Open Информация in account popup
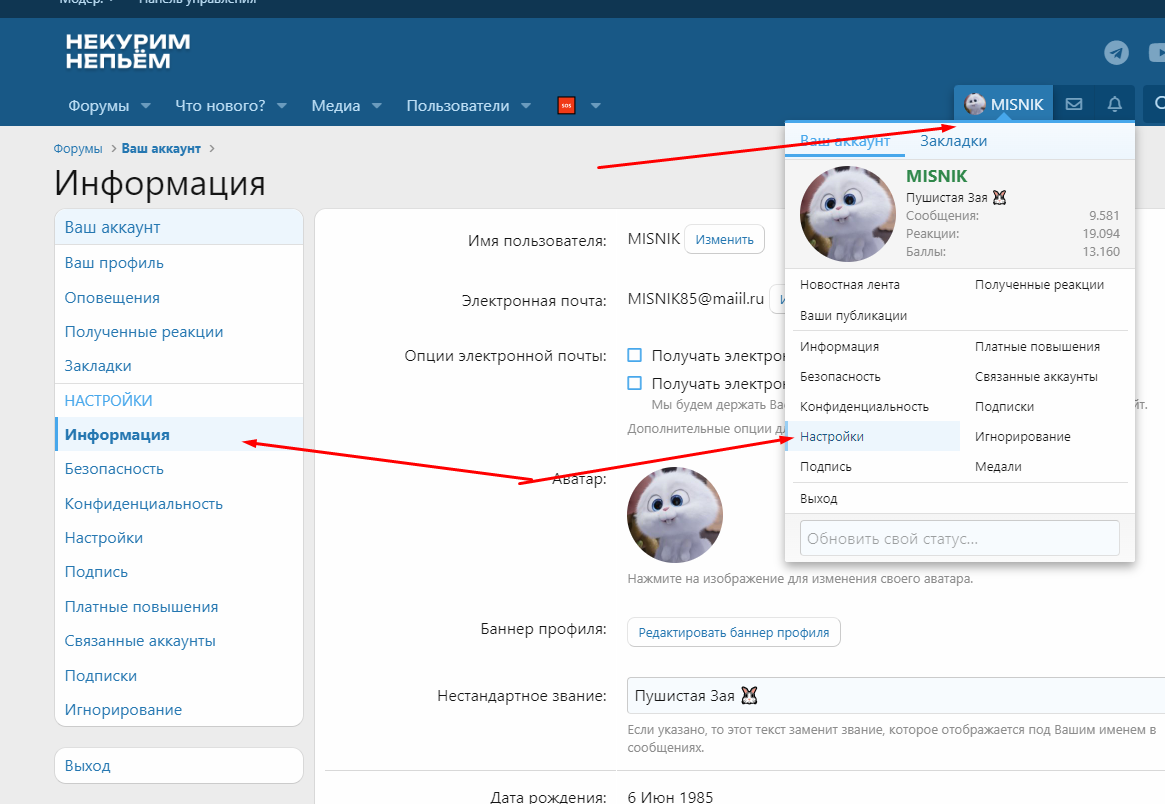Screen dimensions: 1165x804 840,347
